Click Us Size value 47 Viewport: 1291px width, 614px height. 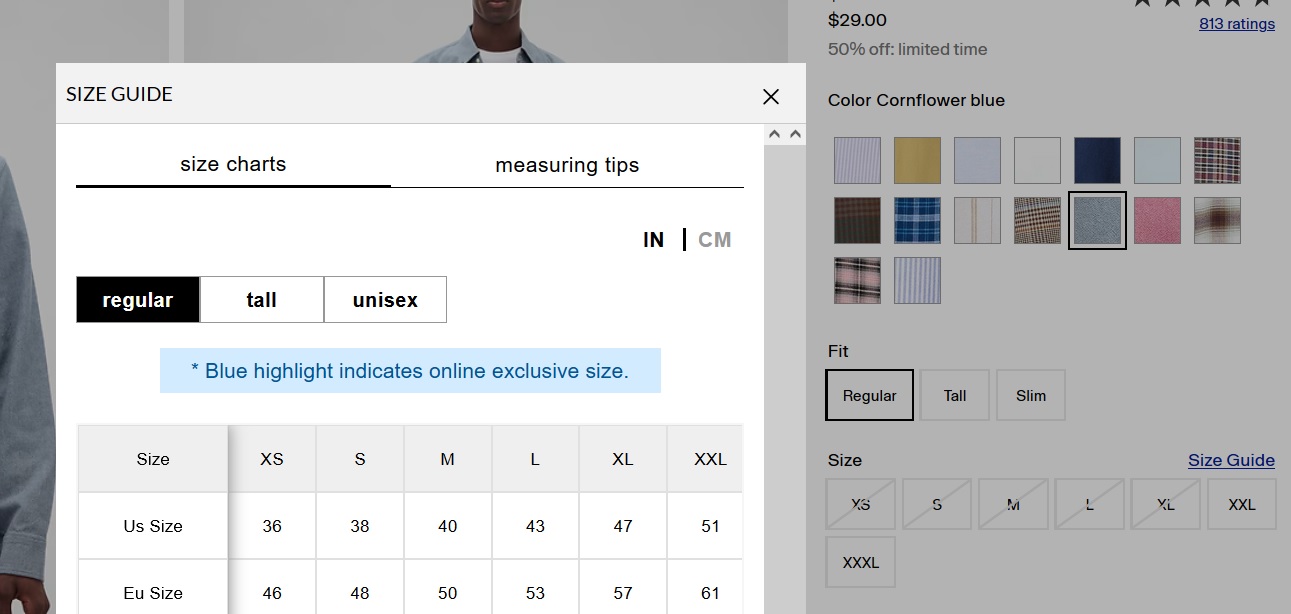[623, 526]
